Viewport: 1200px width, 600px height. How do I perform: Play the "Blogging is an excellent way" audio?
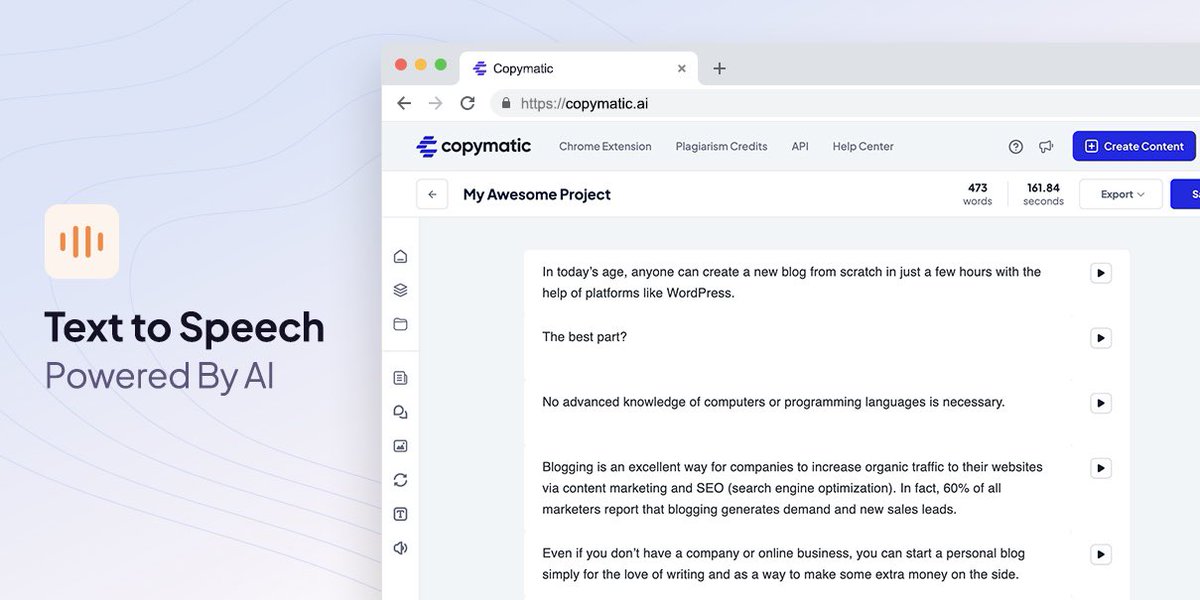(x=1101, y=468)
